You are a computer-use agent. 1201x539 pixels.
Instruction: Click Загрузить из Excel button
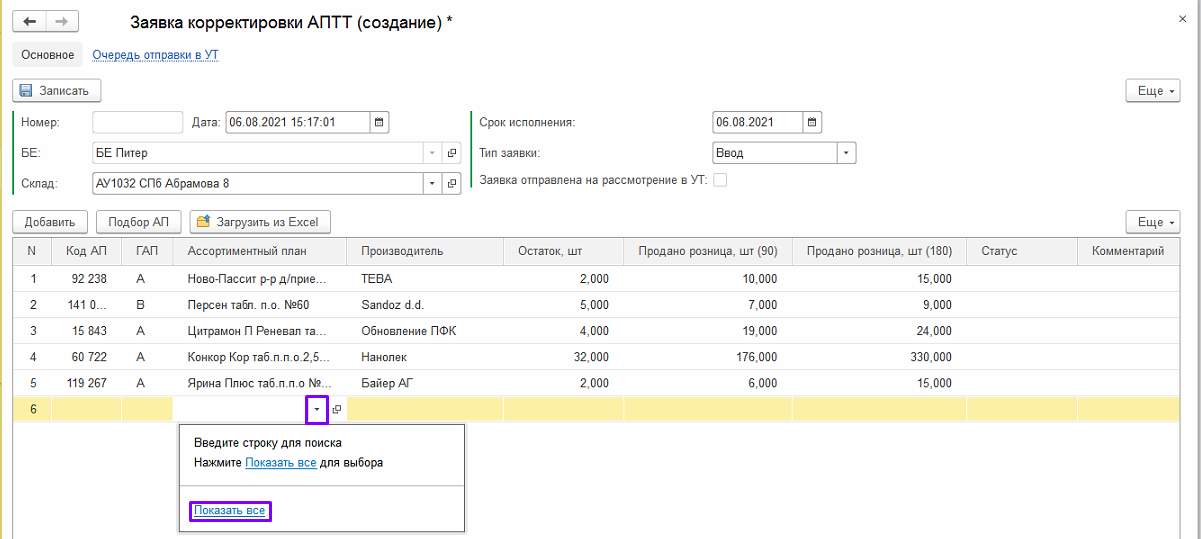point(260,222)
